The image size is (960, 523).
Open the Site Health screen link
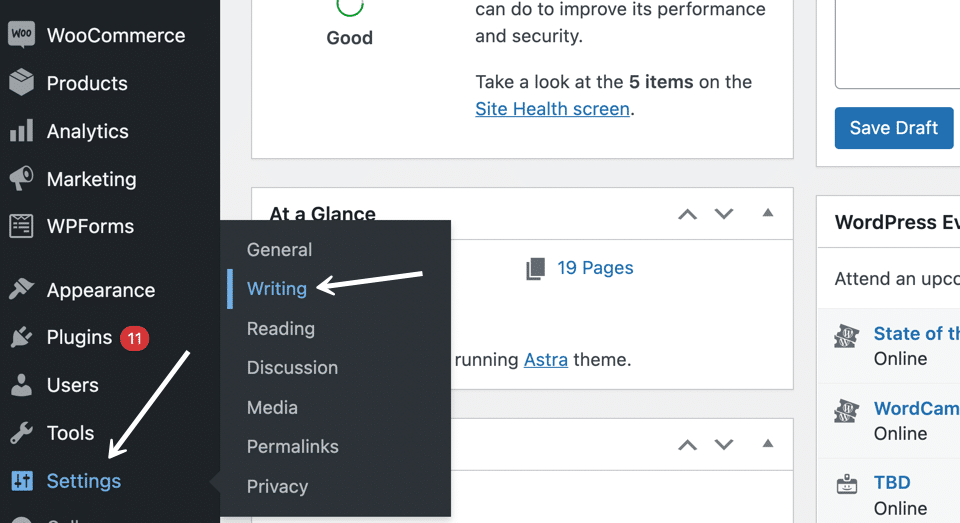(552, 109)
